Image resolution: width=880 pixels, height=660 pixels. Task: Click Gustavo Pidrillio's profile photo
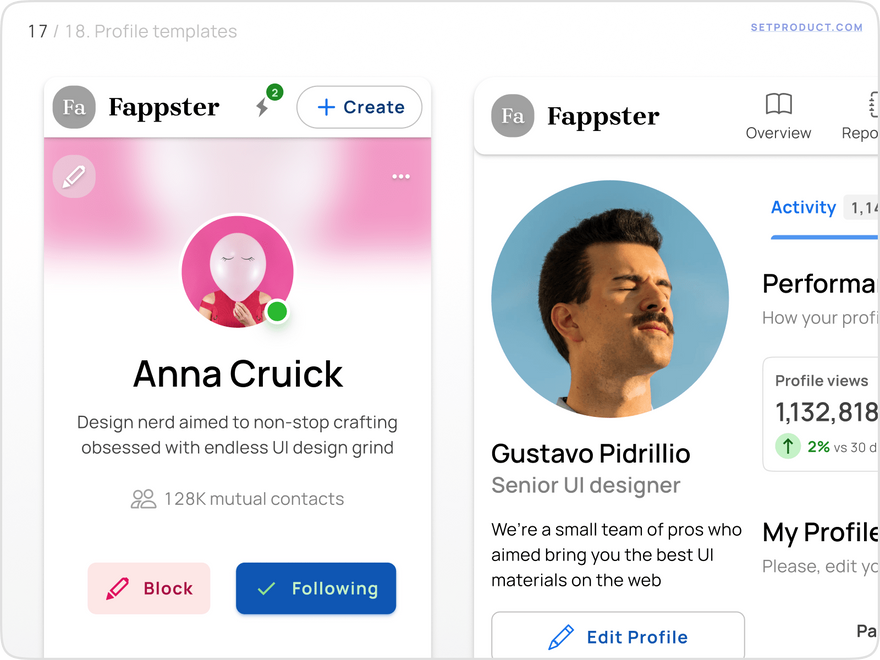[610, 299]
